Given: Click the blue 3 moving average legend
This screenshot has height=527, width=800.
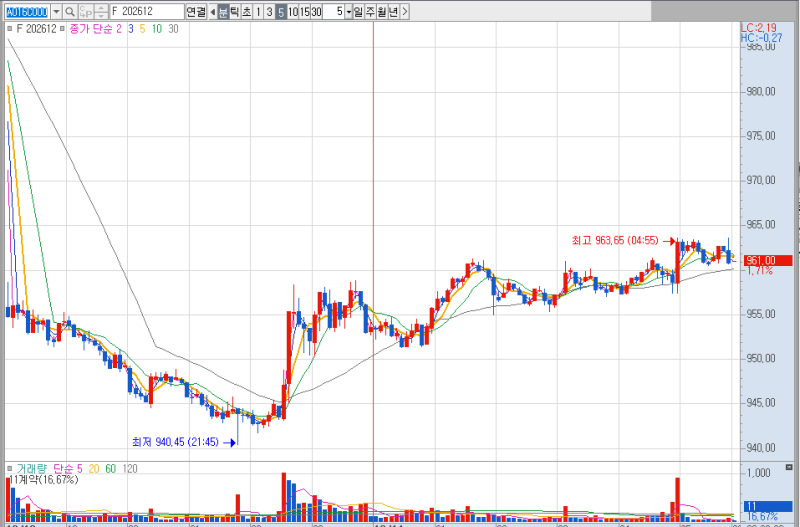Looking at the screenshot, I should tap(131, 29).
